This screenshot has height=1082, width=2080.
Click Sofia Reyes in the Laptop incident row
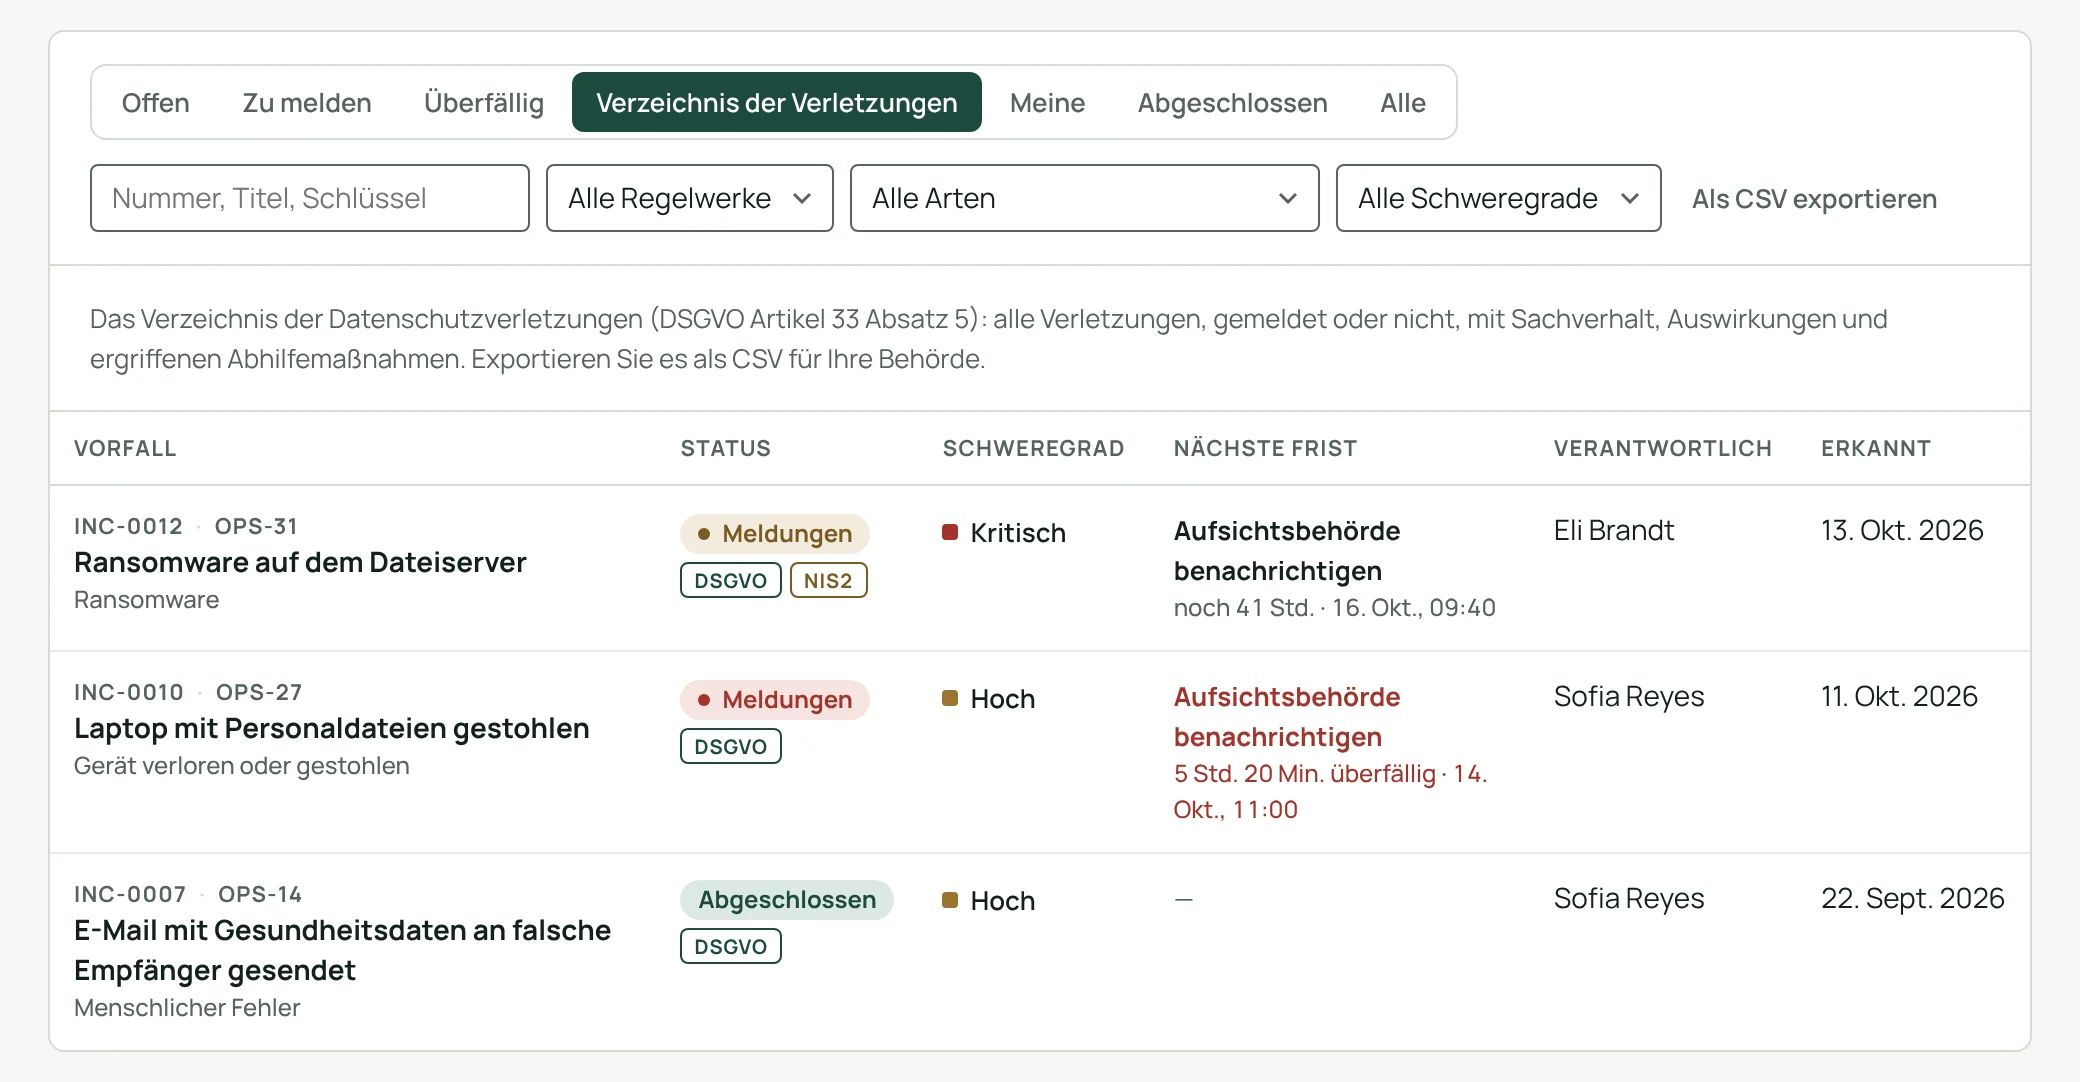pyautogui.click(x=1629, y=696)
